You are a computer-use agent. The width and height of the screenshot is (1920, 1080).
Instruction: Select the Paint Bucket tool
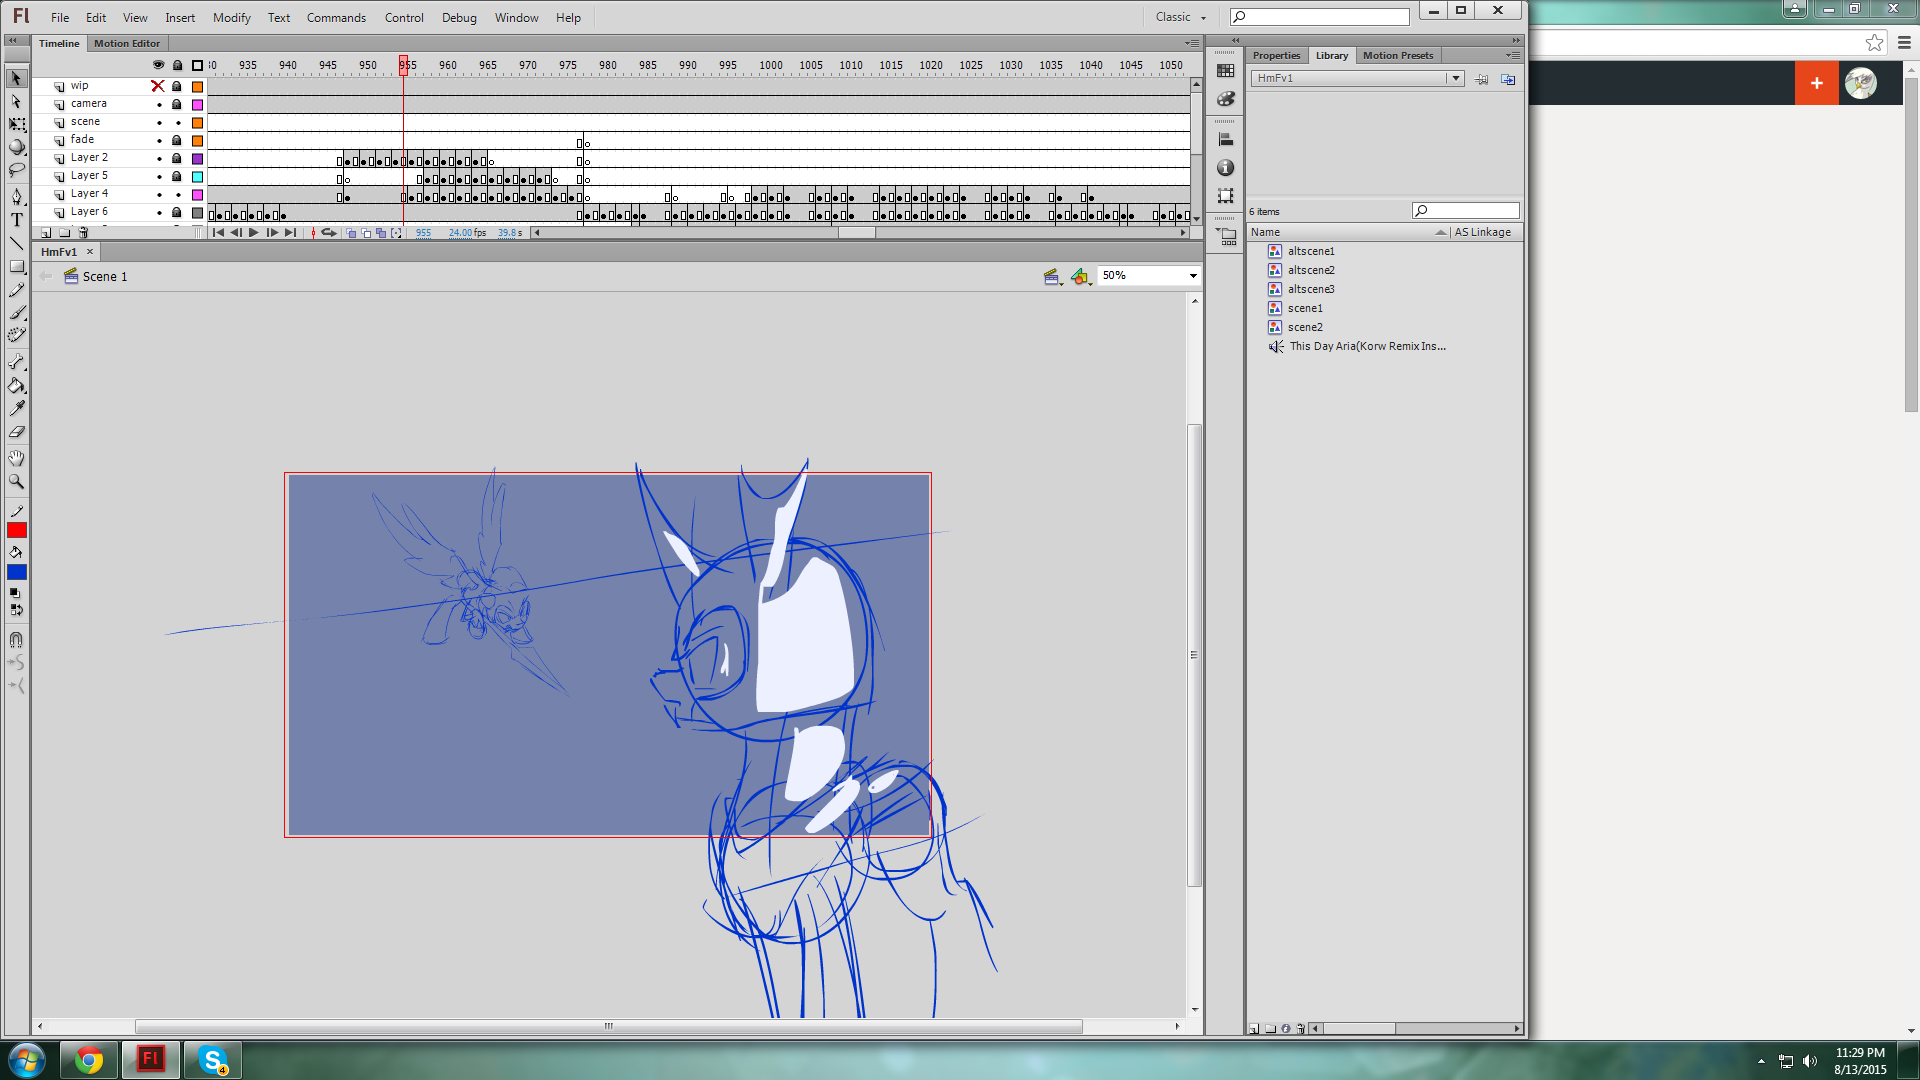click(x=17, y=386)
